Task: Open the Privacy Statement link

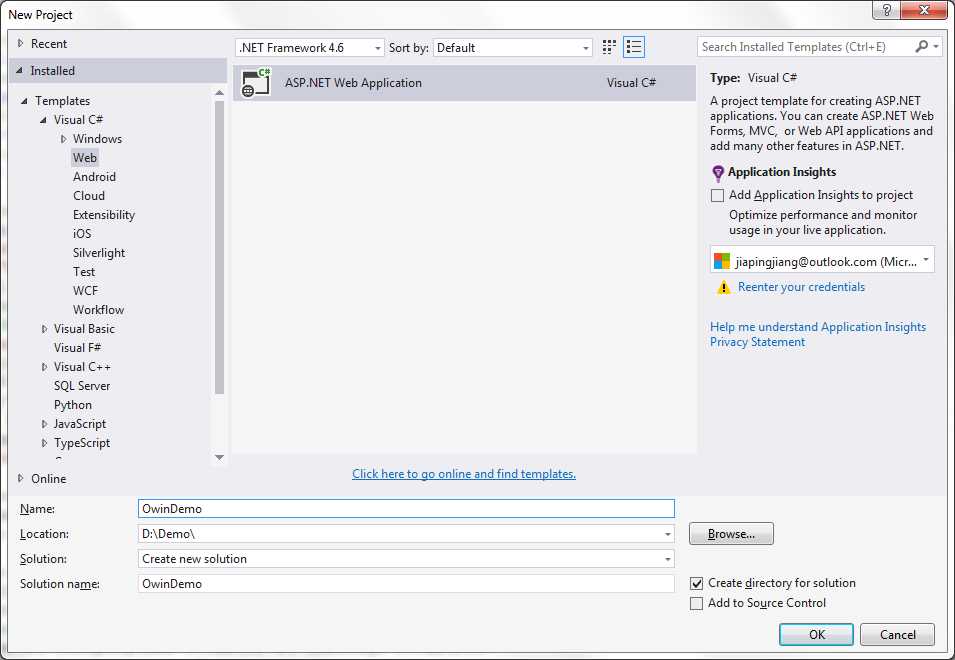Action: [x=757, y=342]
